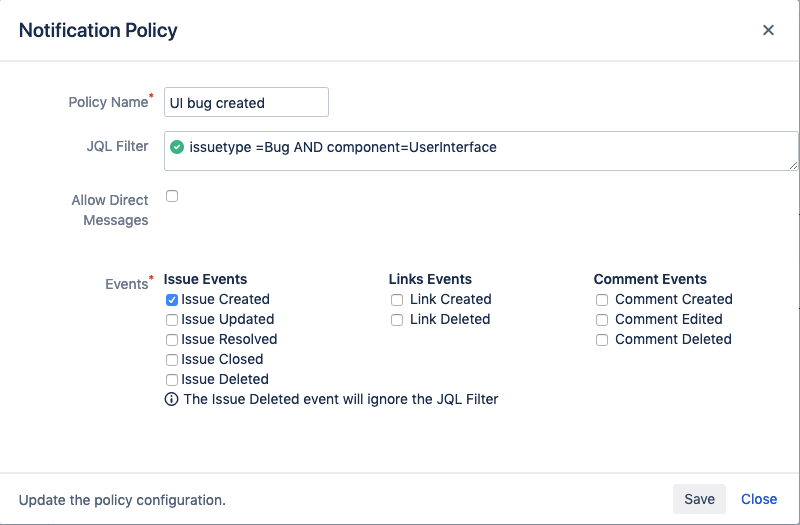Select the Issue Deleted checkbox

(172, 379)
